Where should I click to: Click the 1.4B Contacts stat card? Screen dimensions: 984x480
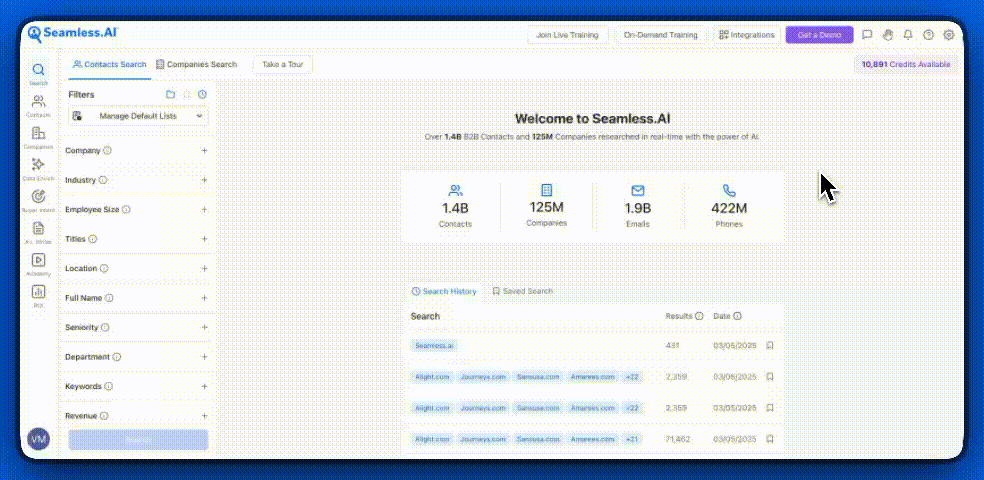(456, 206)
